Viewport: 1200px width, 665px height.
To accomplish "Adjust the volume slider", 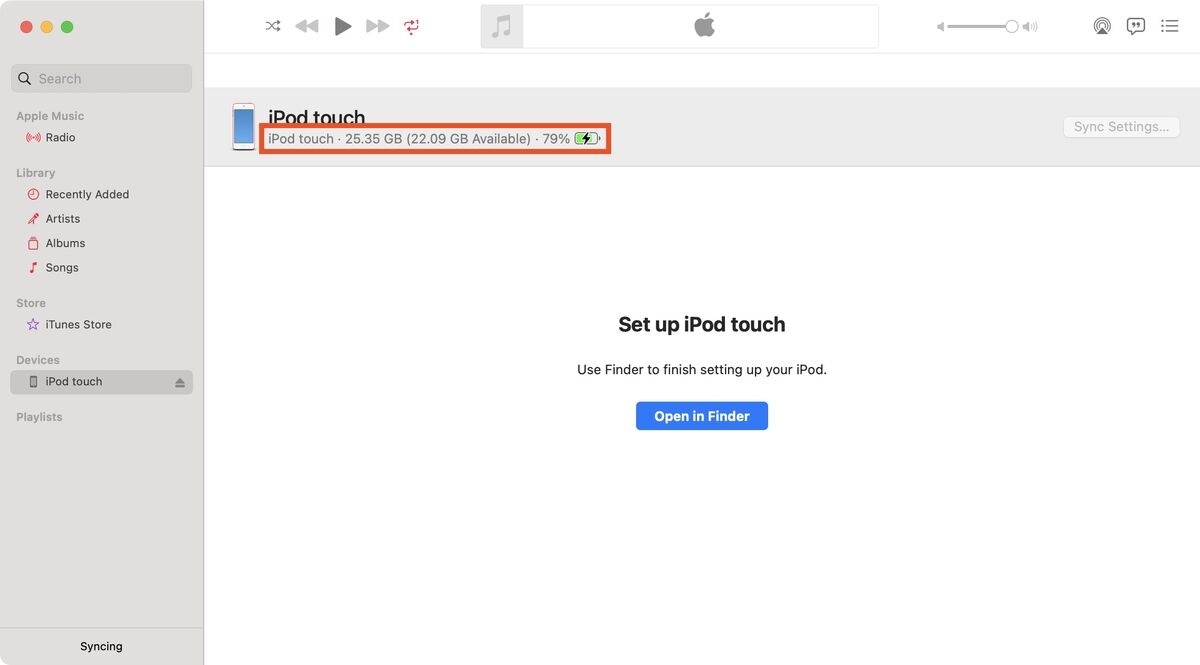I will pyautogui.click(x=1011, y=27).
